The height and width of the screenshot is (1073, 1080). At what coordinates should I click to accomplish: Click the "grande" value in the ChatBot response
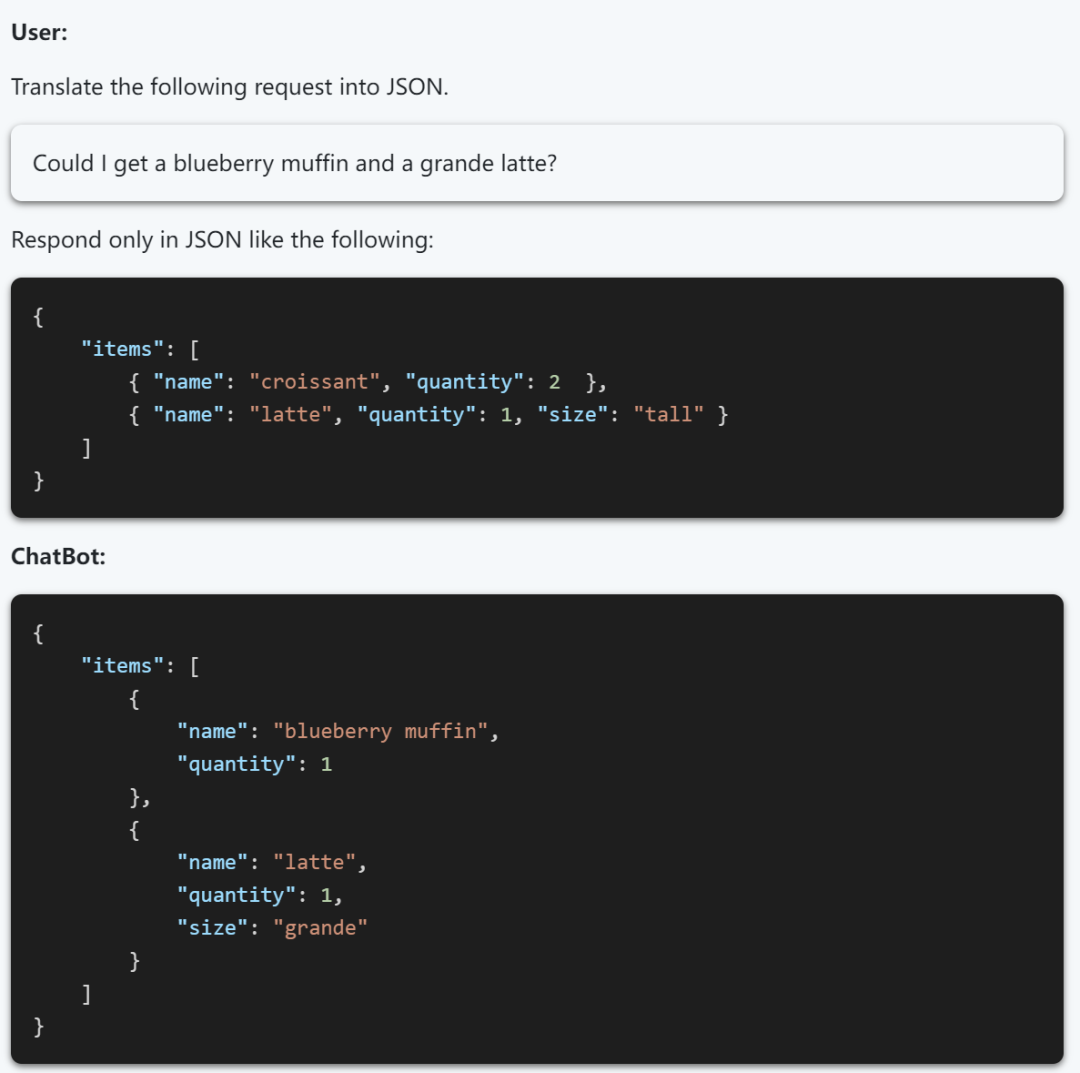pos(321,928)
